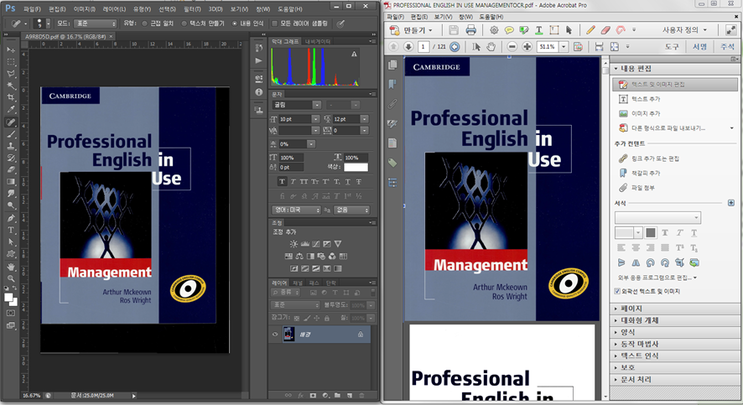Open the zoom percentage dropdown in Acrobat
Image resolution: width=743 pixels, height=405 pixels.
[x=564, y=46]
